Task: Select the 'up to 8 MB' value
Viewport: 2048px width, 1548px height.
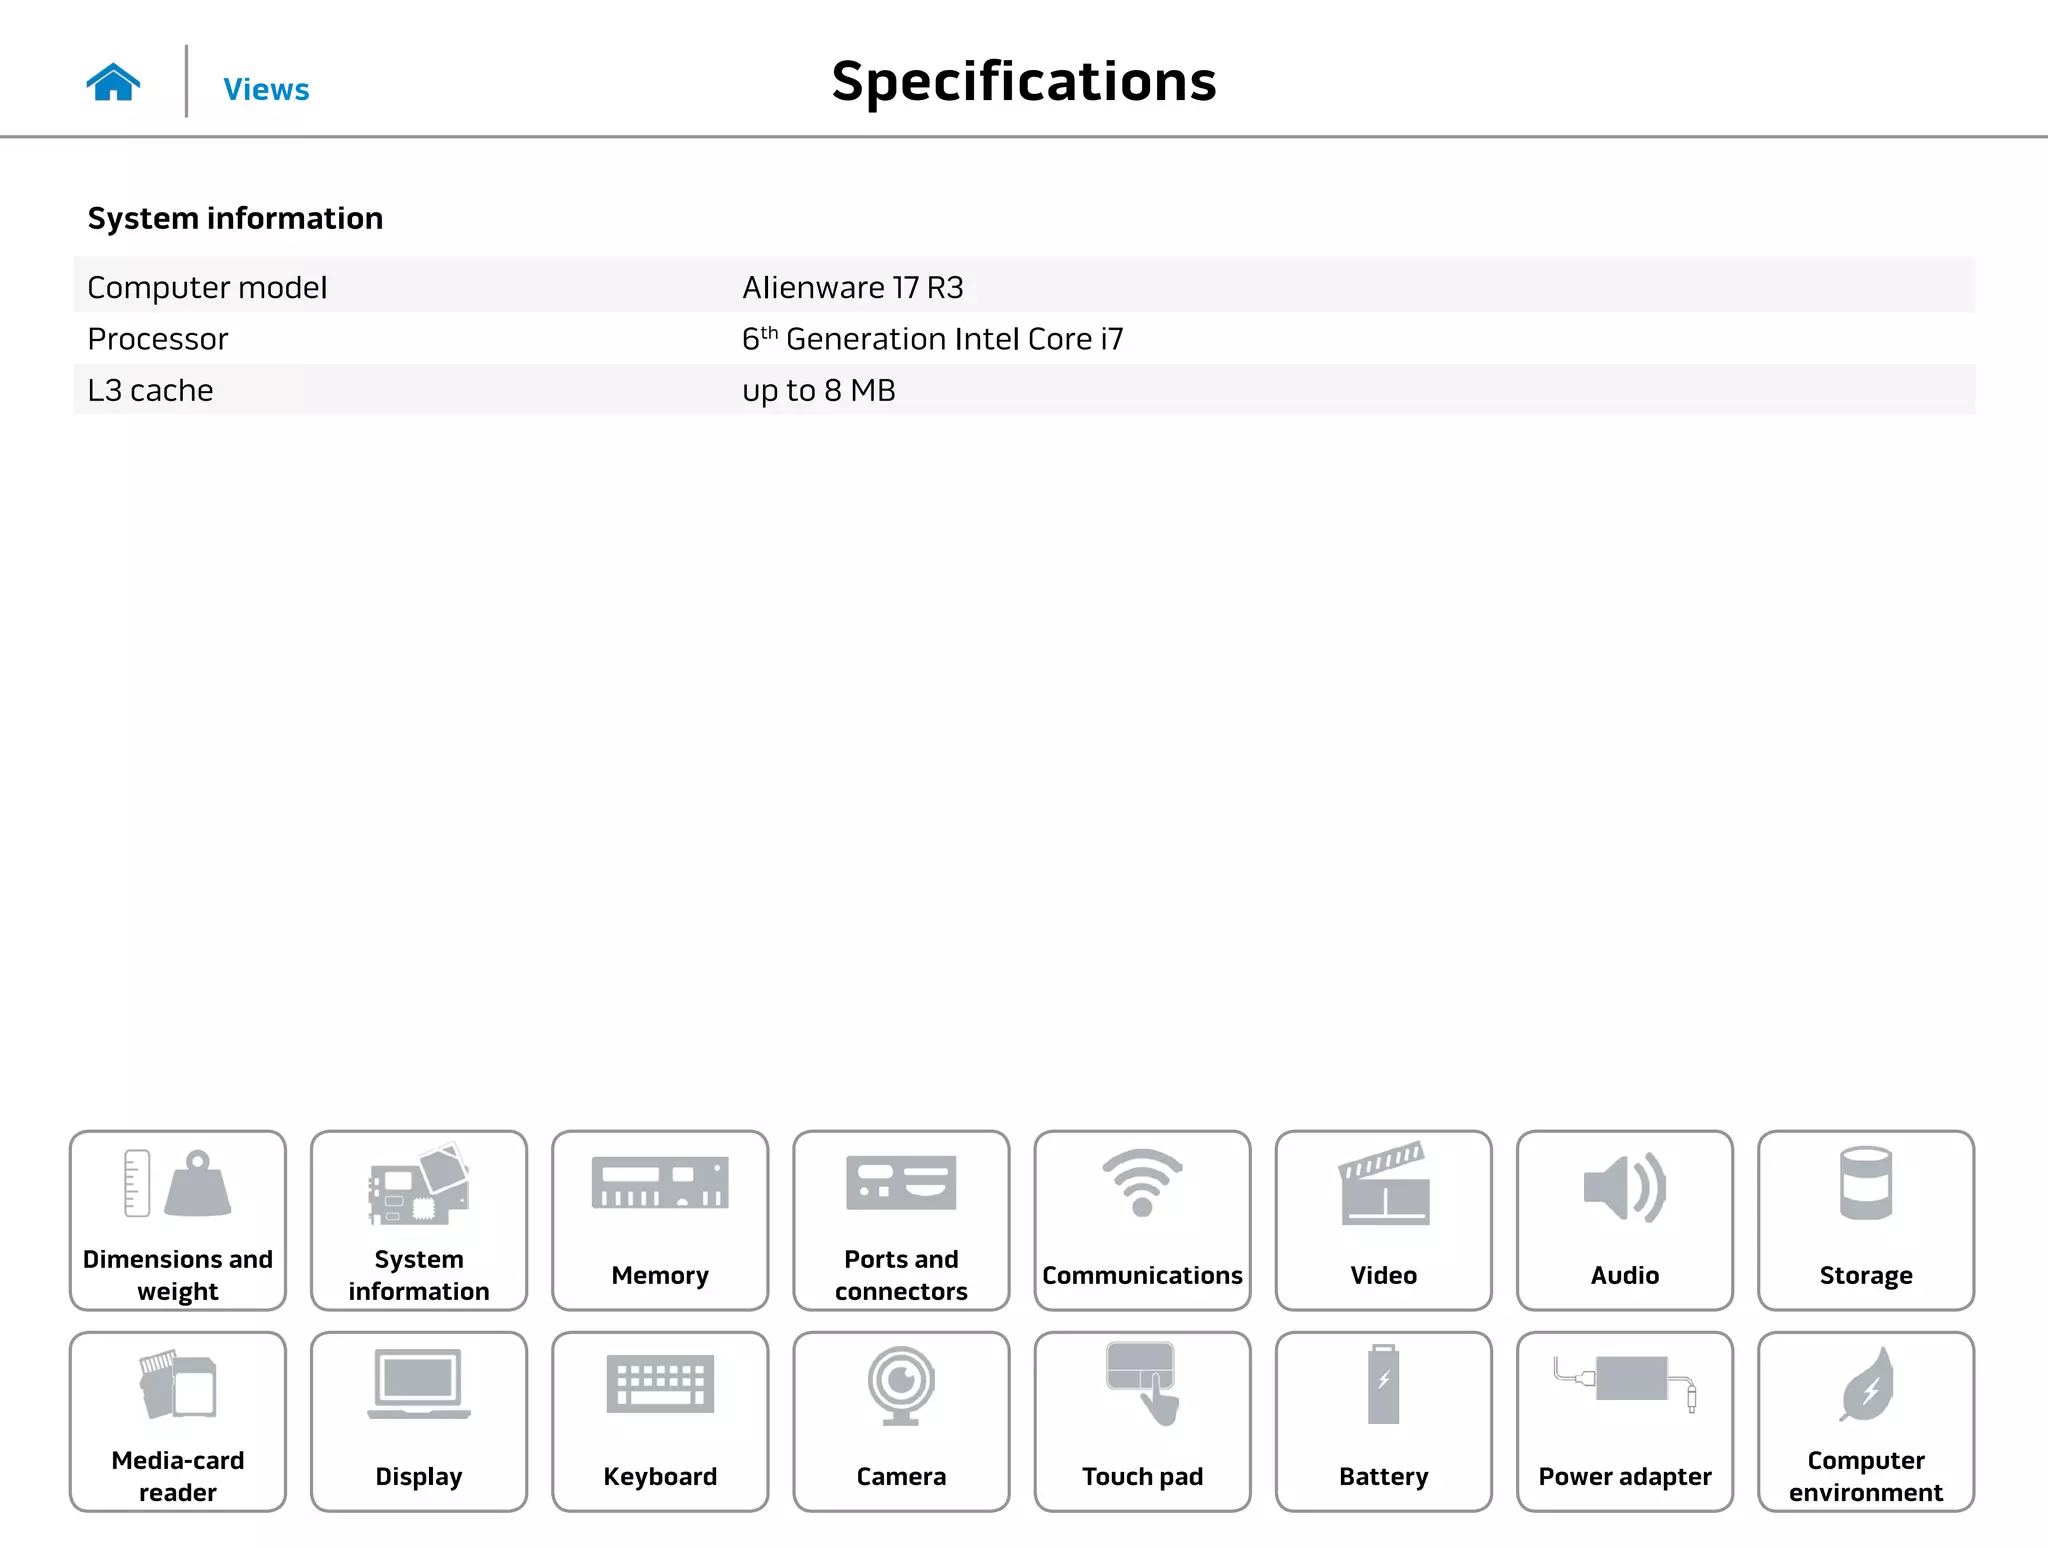Action: tap(819, 390)
